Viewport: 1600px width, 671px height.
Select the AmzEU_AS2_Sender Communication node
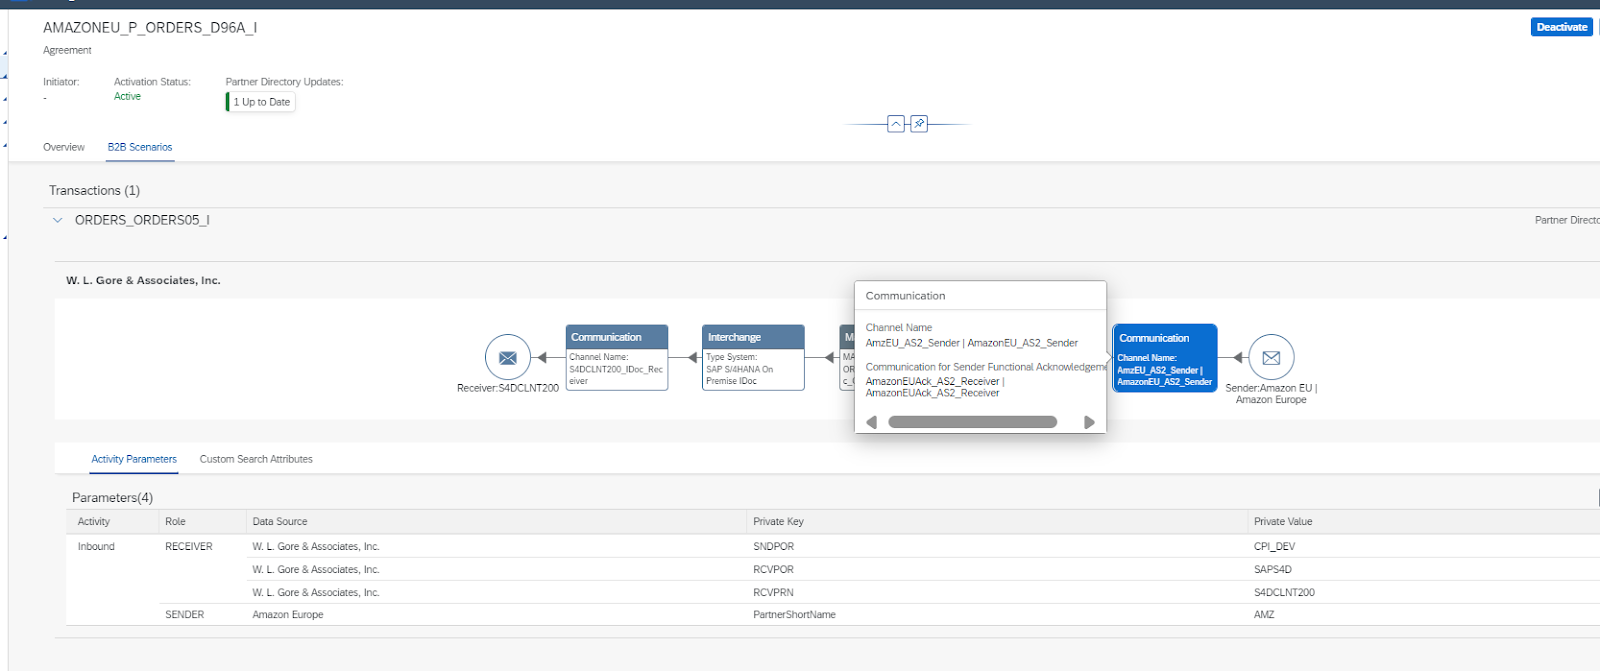click(1165, 358)
